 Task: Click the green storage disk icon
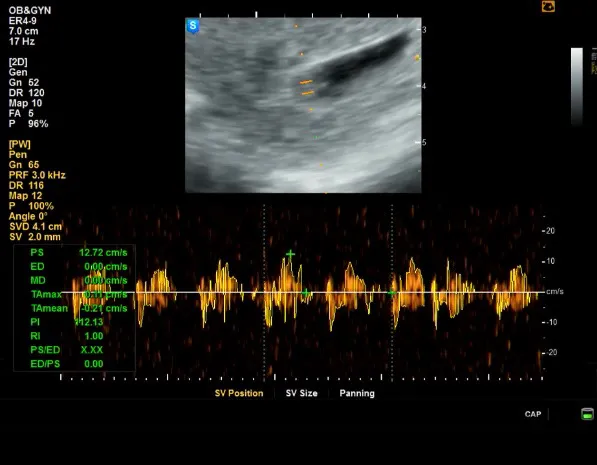coord(587,414)
